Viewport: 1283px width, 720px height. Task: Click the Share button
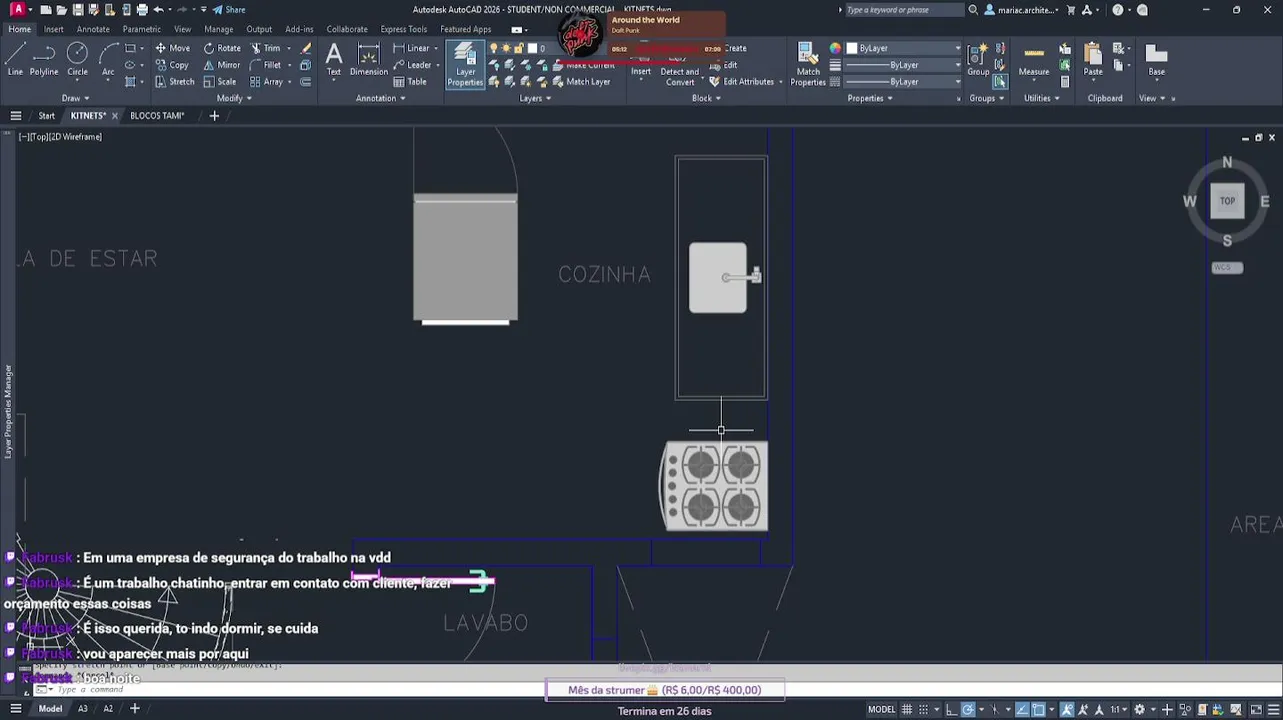[229, 10]
